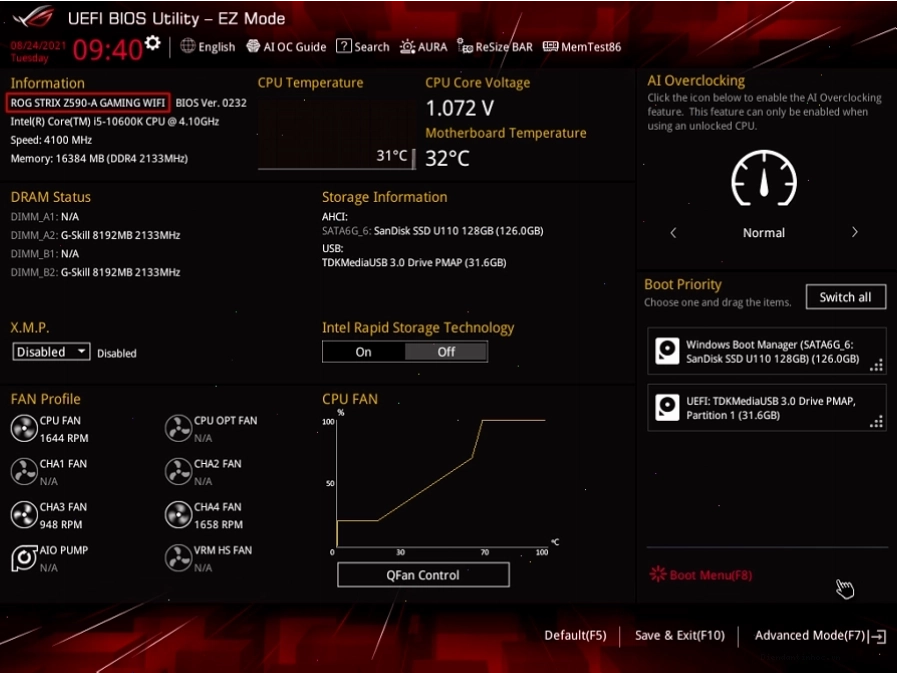The width and height of the screenshot is (897, 674).
Task: Grab Windows Boot Manager drag handle
Action: point(876,366)
